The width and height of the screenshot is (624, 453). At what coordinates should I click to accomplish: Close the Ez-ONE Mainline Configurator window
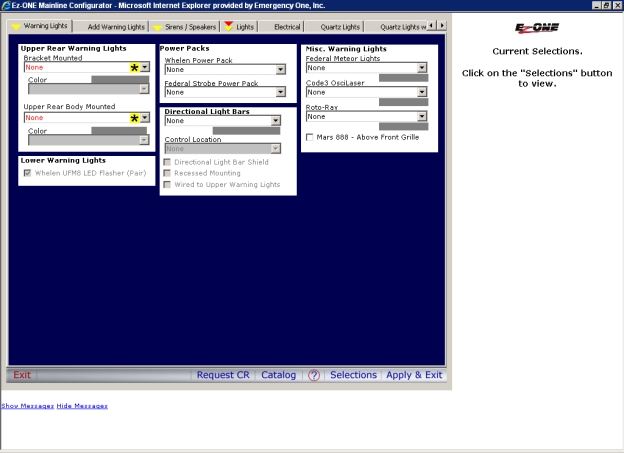618,5
